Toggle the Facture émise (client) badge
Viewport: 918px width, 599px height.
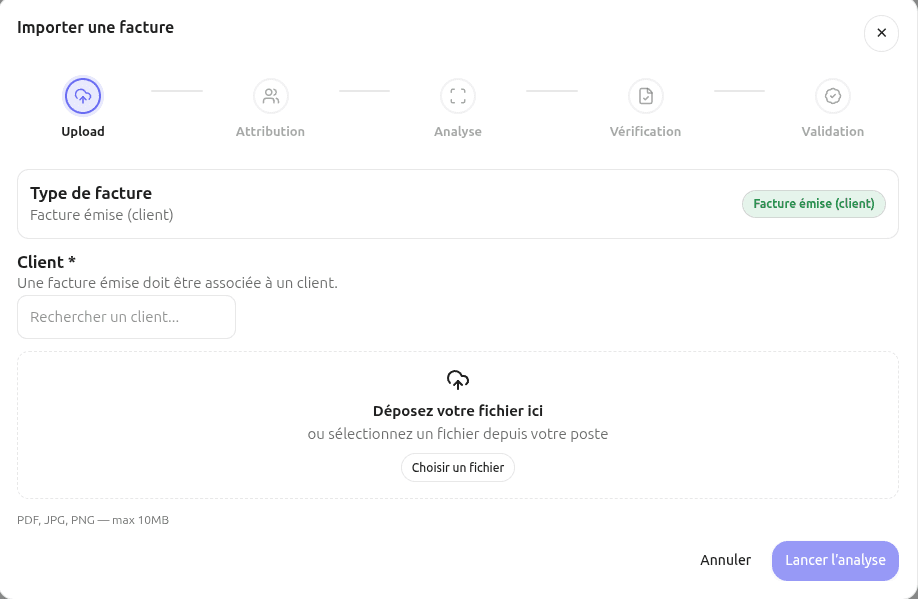[x=813, y=203]
